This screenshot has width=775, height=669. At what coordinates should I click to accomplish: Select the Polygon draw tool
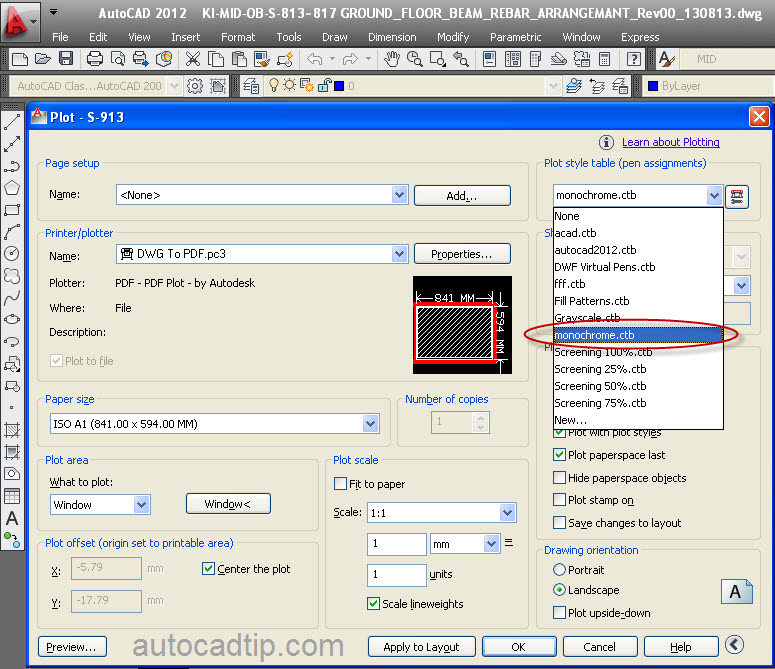pos(12,188)
